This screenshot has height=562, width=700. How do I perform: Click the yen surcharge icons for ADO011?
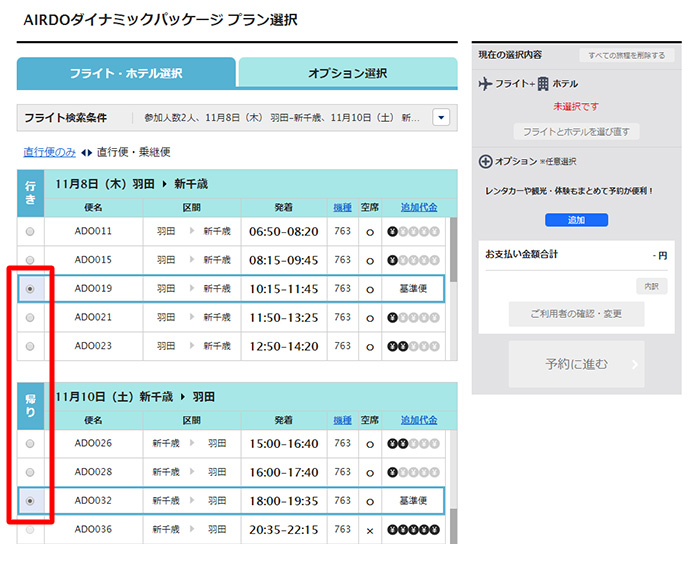pos(413,232)
